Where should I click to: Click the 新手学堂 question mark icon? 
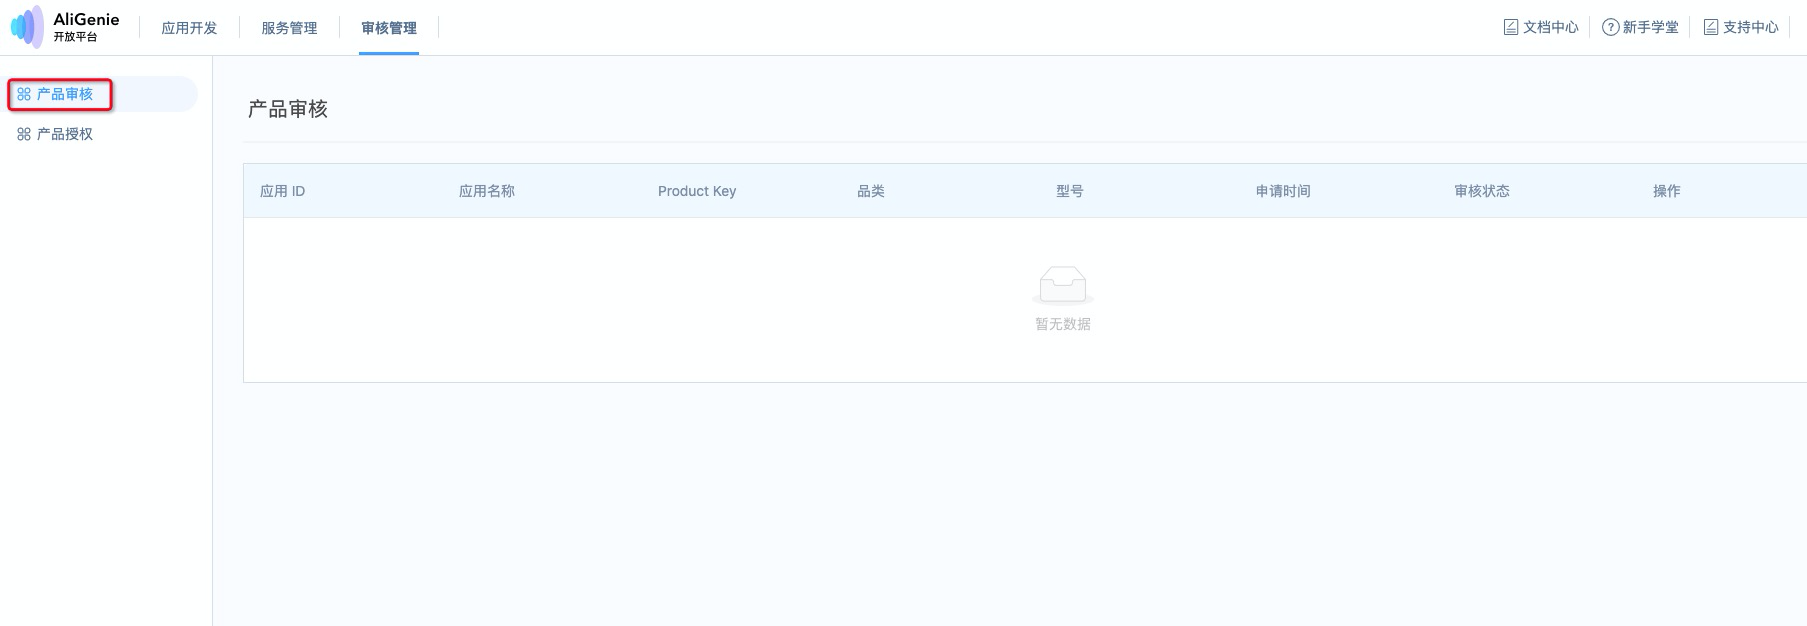pos(1610,27)
